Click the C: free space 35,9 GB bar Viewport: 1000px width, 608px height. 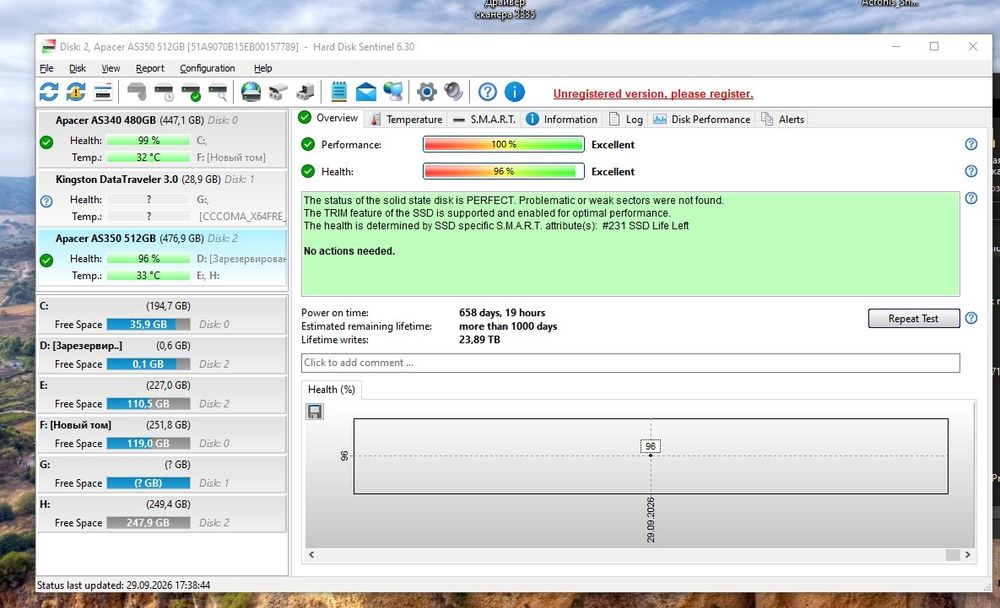pyautogui.click(x=148, y=324)
